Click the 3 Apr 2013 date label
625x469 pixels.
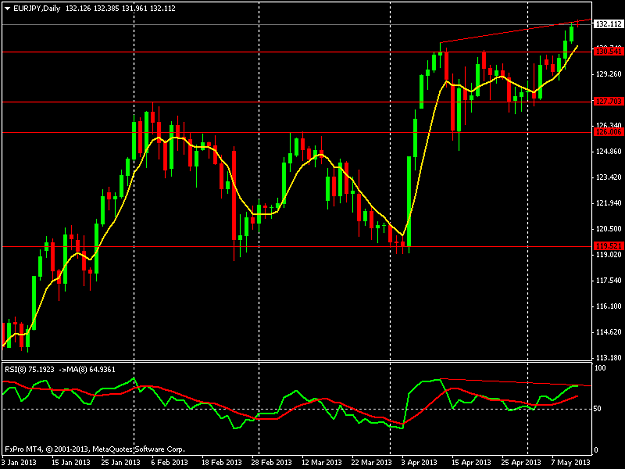tap(419, 462)
